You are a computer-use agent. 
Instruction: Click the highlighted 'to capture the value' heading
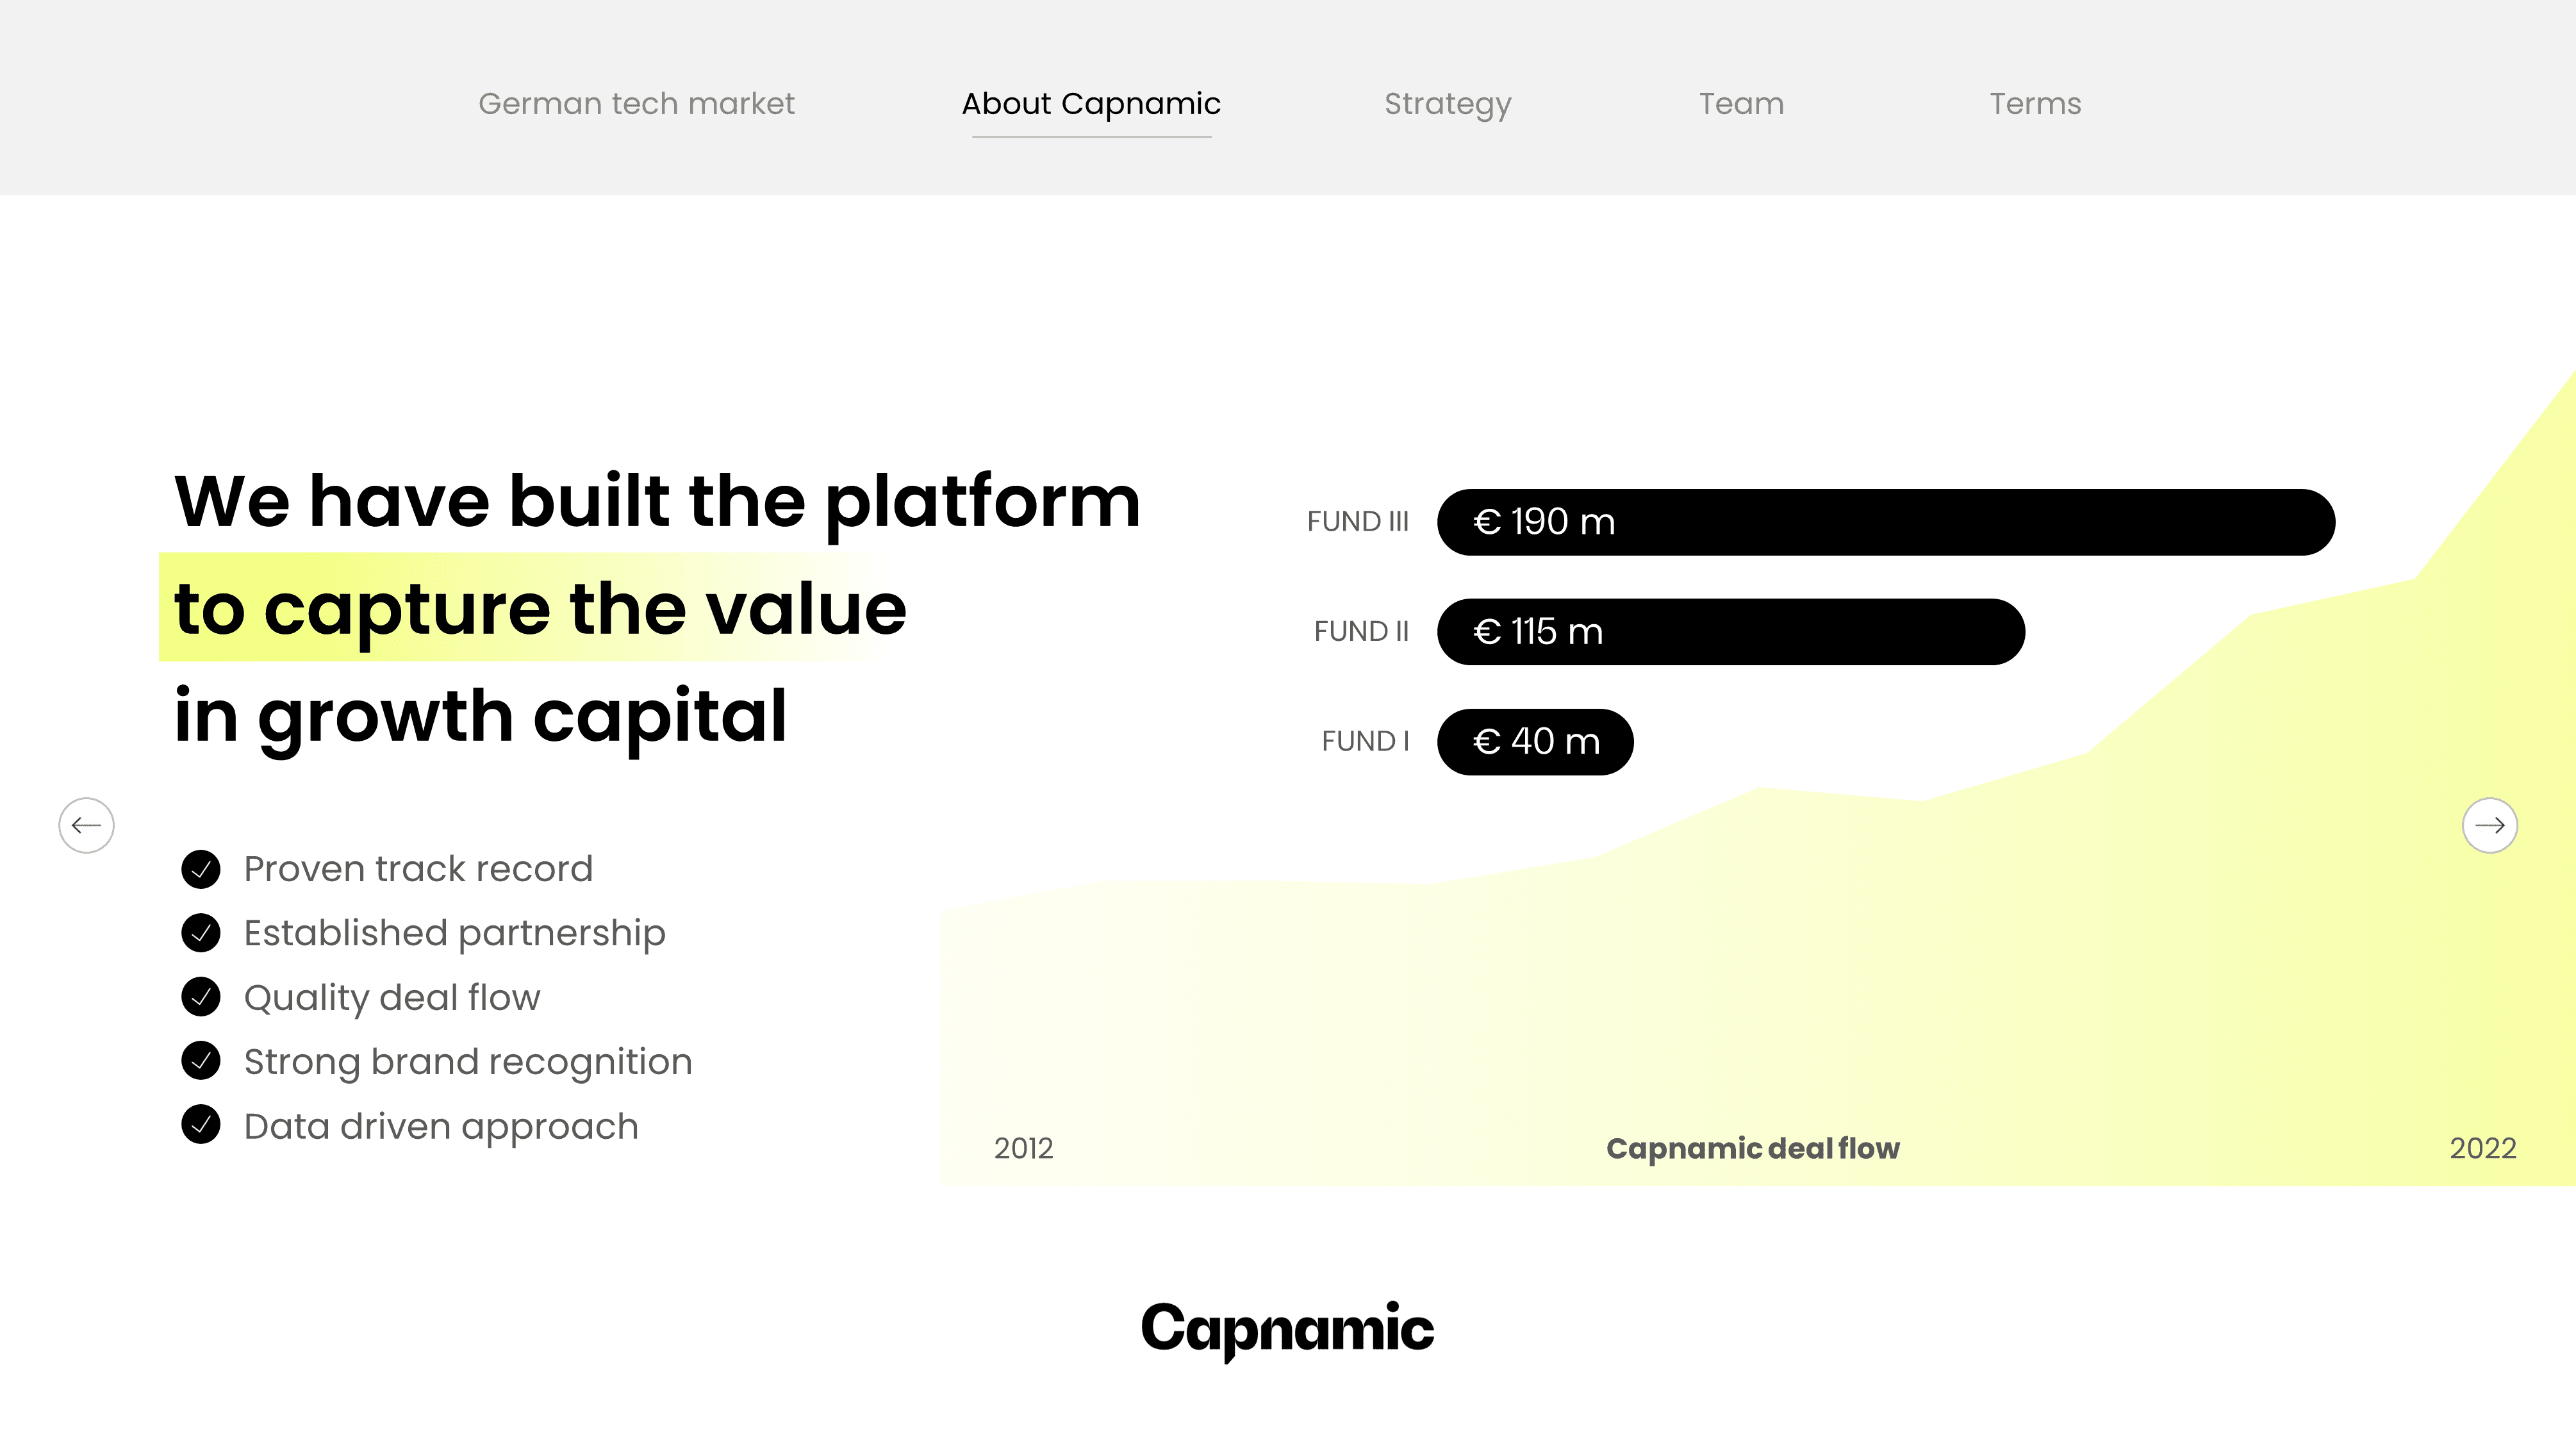(540, 608)
